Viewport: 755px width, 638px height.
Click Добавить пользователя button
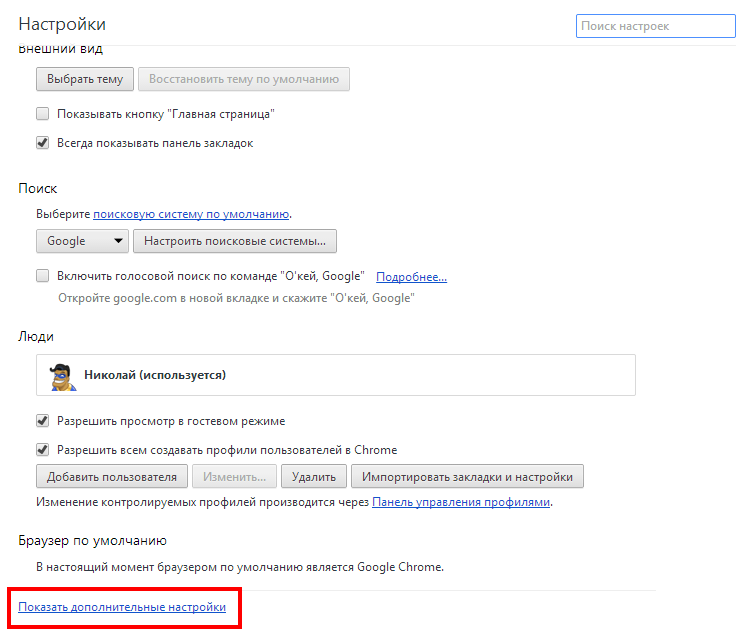(x=112, y=477)
